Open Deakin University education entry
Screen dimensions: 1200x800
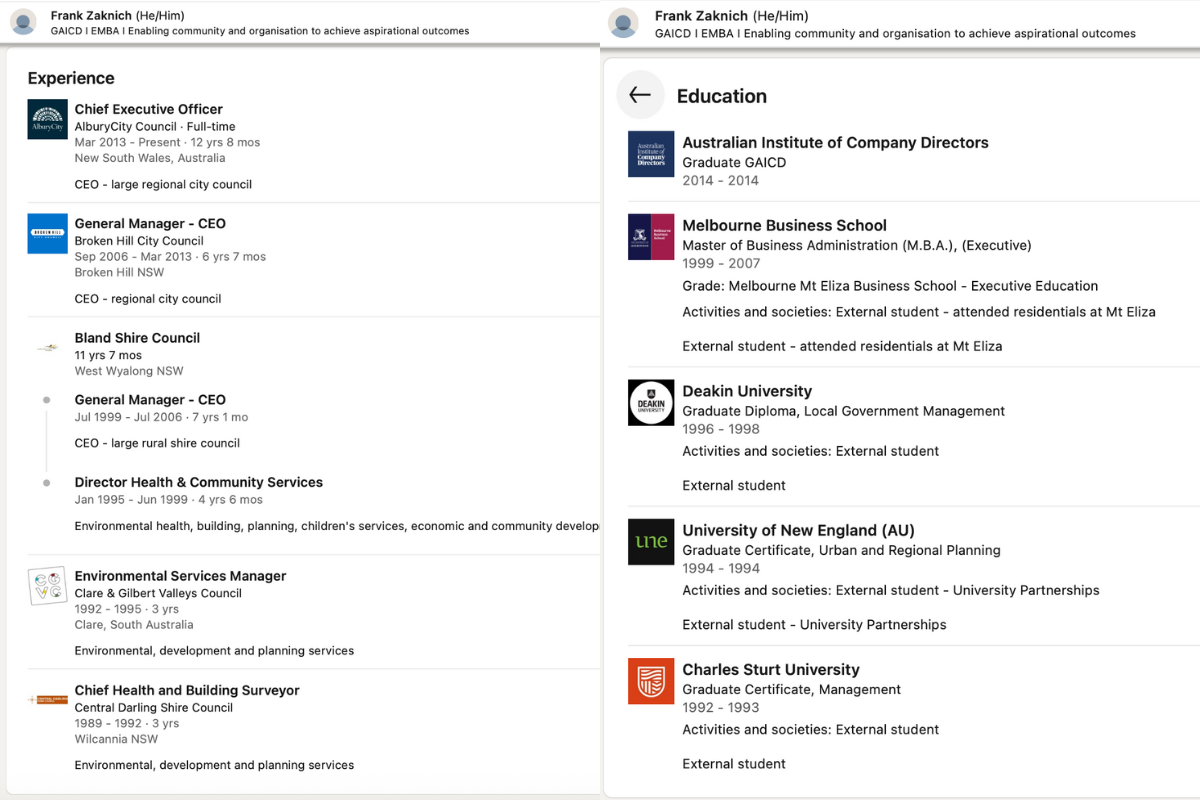click(x=747, y=391)
